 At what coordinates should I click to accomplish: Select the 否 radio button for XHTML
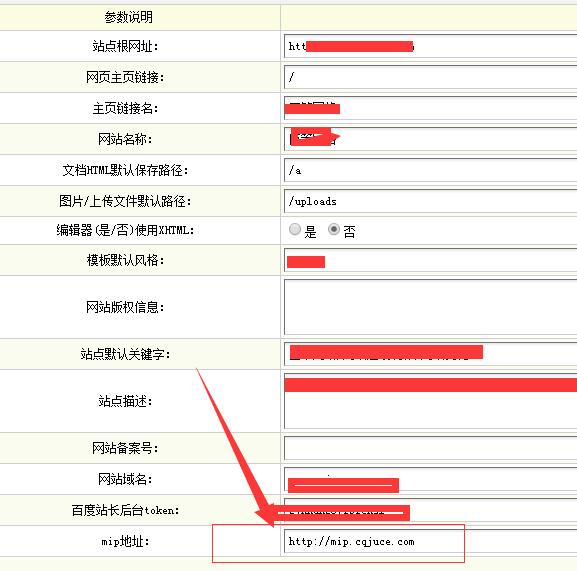coord(334,229)
